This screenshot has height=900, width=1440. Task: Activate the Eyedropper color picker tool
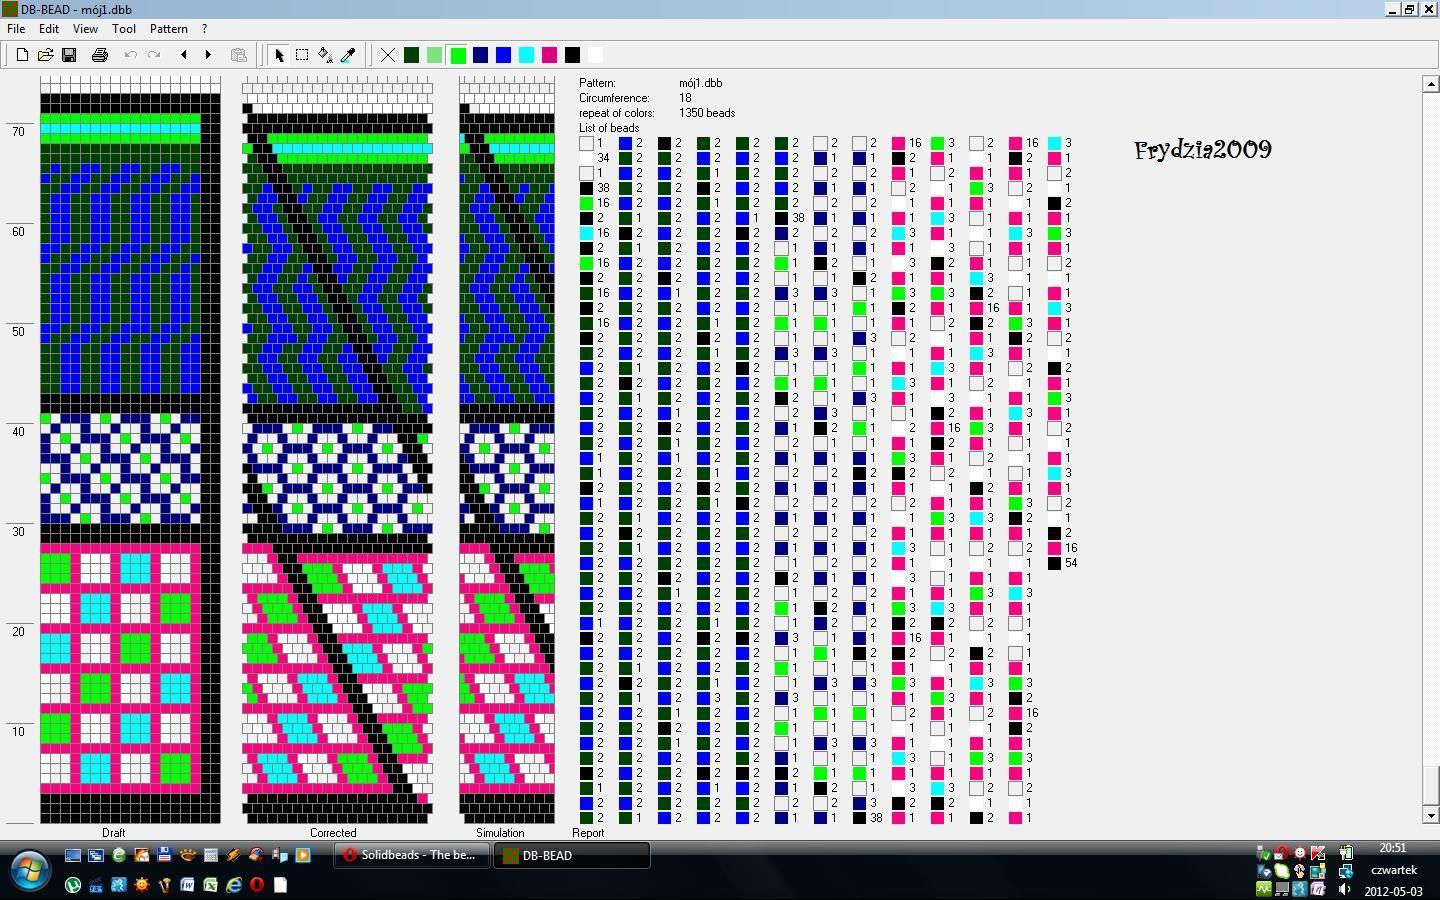[x=348, y=55]
